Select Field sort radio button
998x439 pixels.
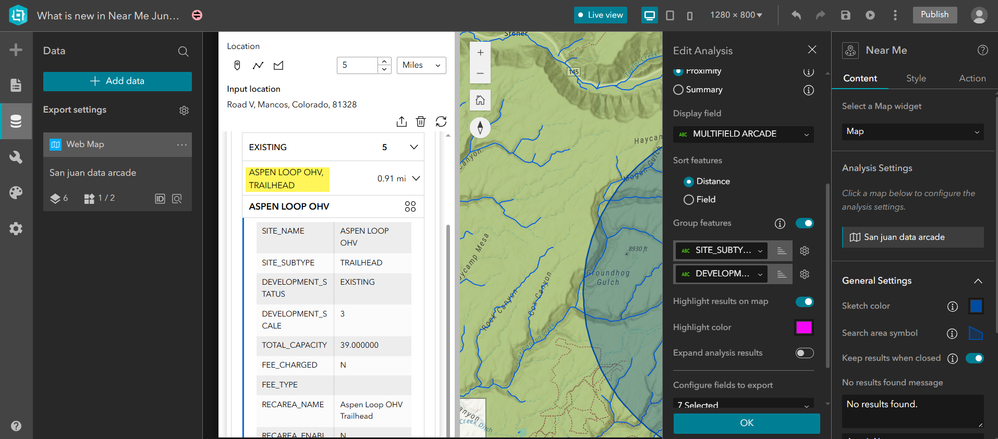click(688, 200)
